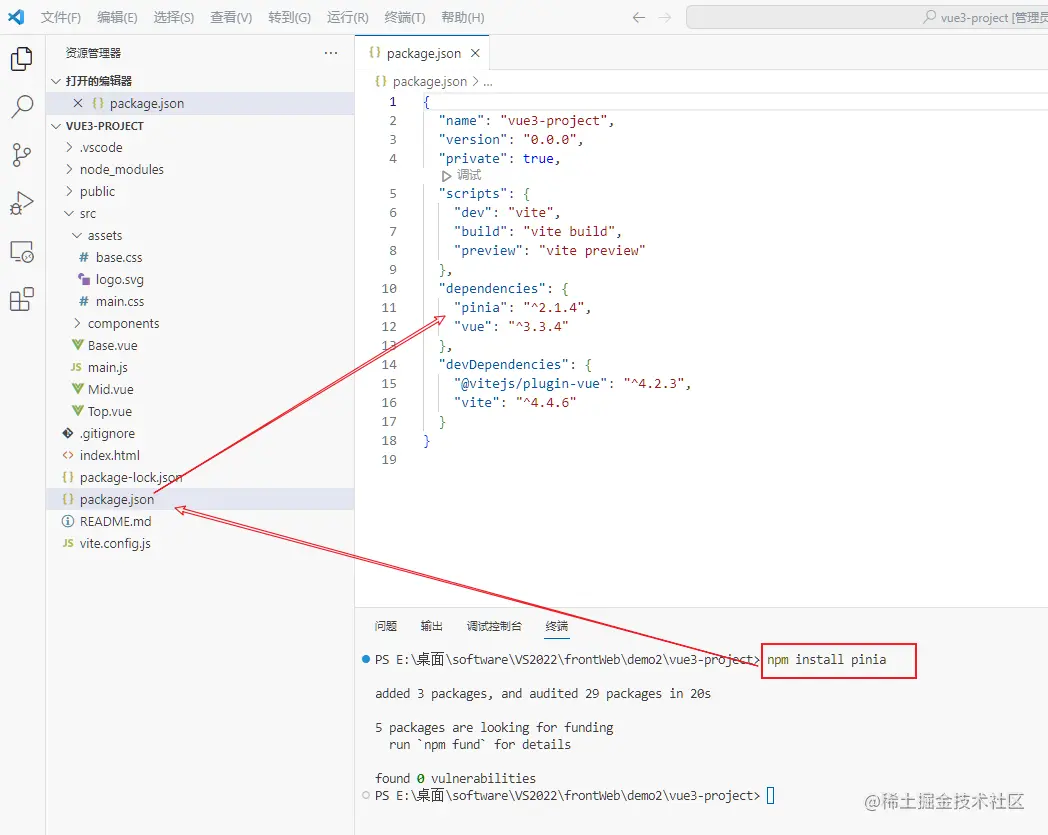This screenshot has width=1048, height=835.
Task: Open the 编辑(E) menu
Action: pyautogui.click(x=117, y=17)
